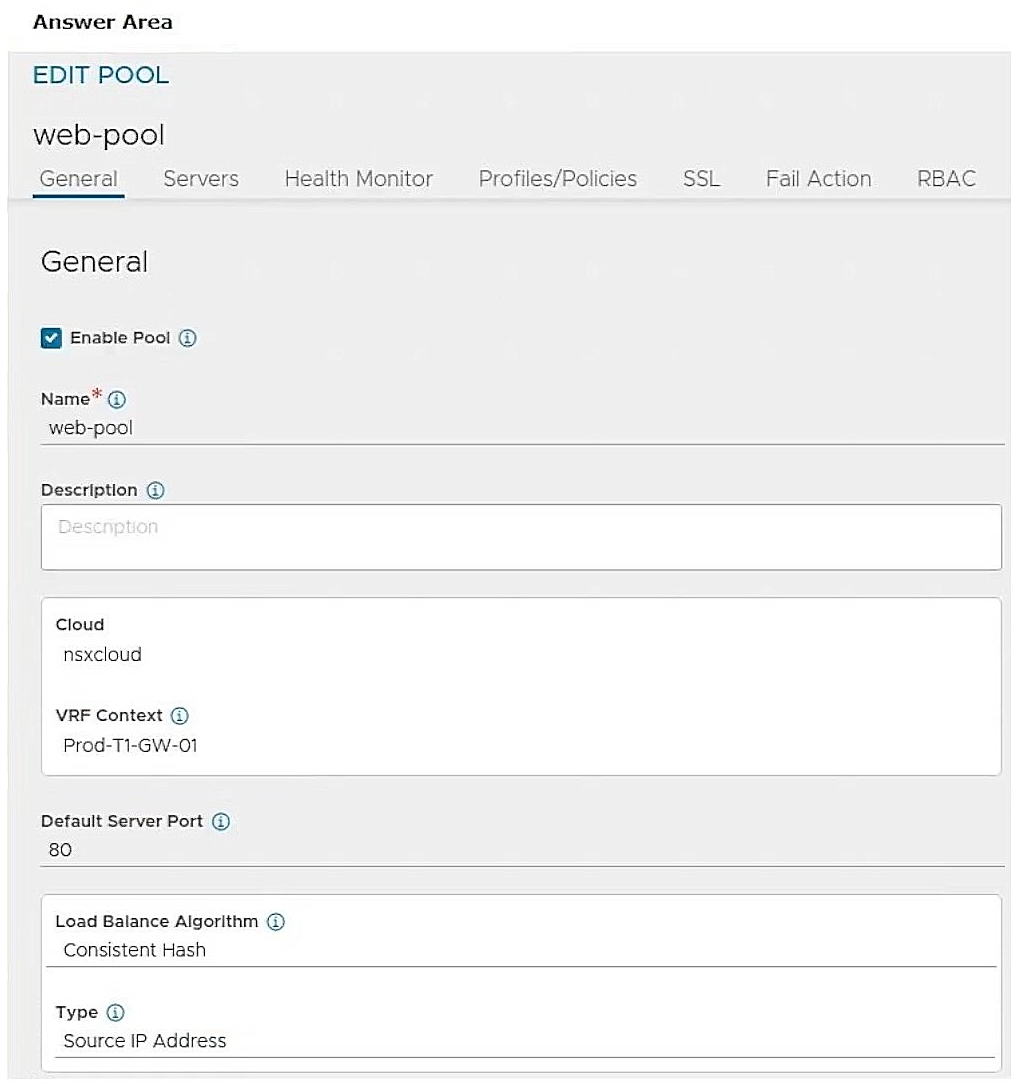Click the Default Server Port field
The width and height of the screenshot is (1019, 1087).
coord(520,850)
